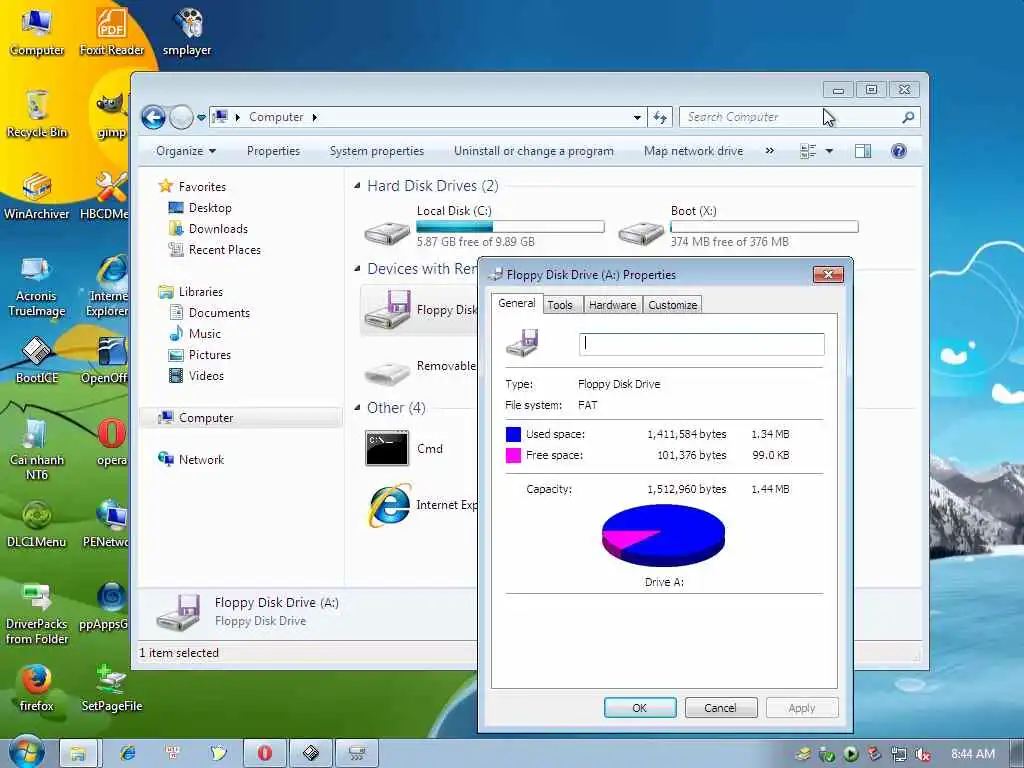This screenshot has height=768, width=1024.
Task: Select the Floppy Disk drive icon in Explorer
Action: point(388,310)
